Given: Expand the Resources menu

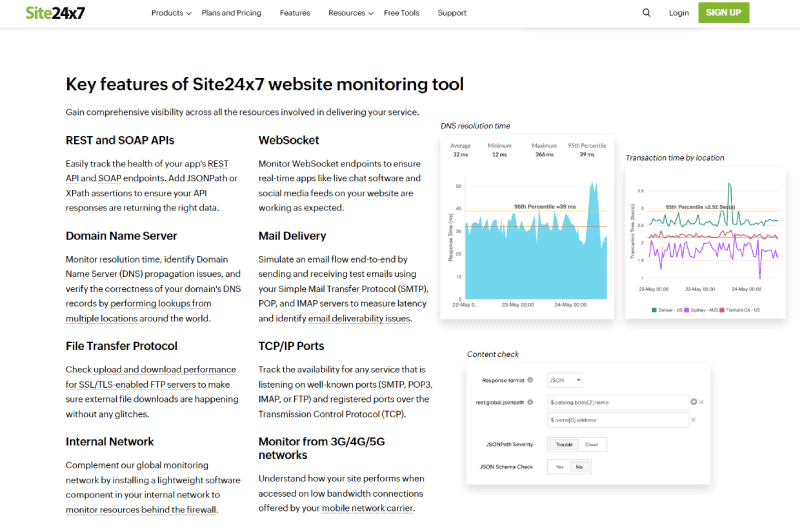Looking at the screenshot, I should 351,13.
